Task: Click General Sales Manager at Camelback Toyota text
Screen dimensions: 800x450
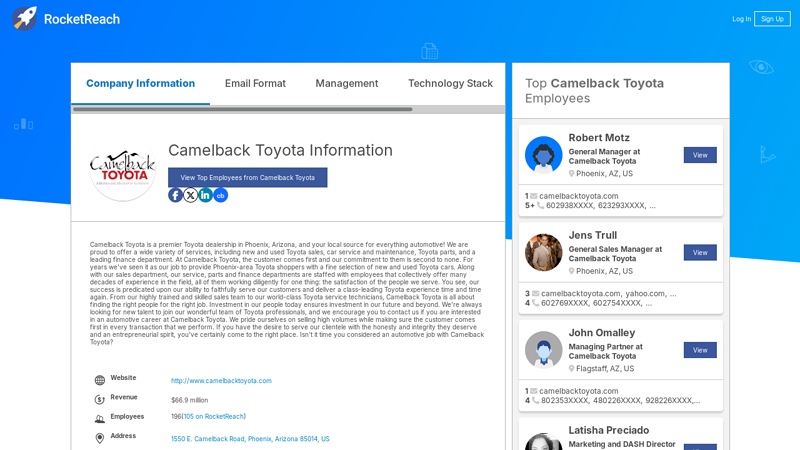Action: point(615,254)
